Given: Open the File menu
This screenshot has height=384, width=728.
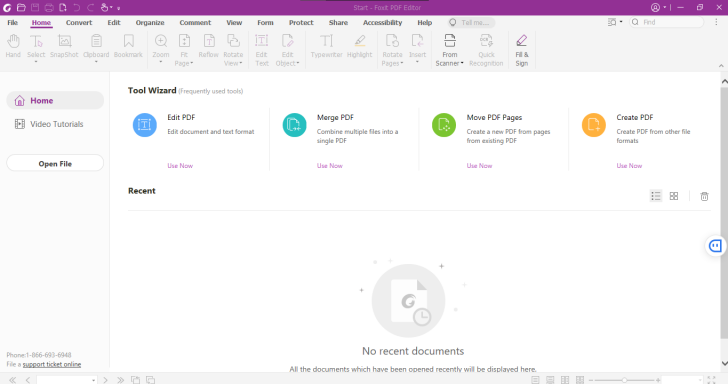Looking at the screenshot, I should coord(13,22).
